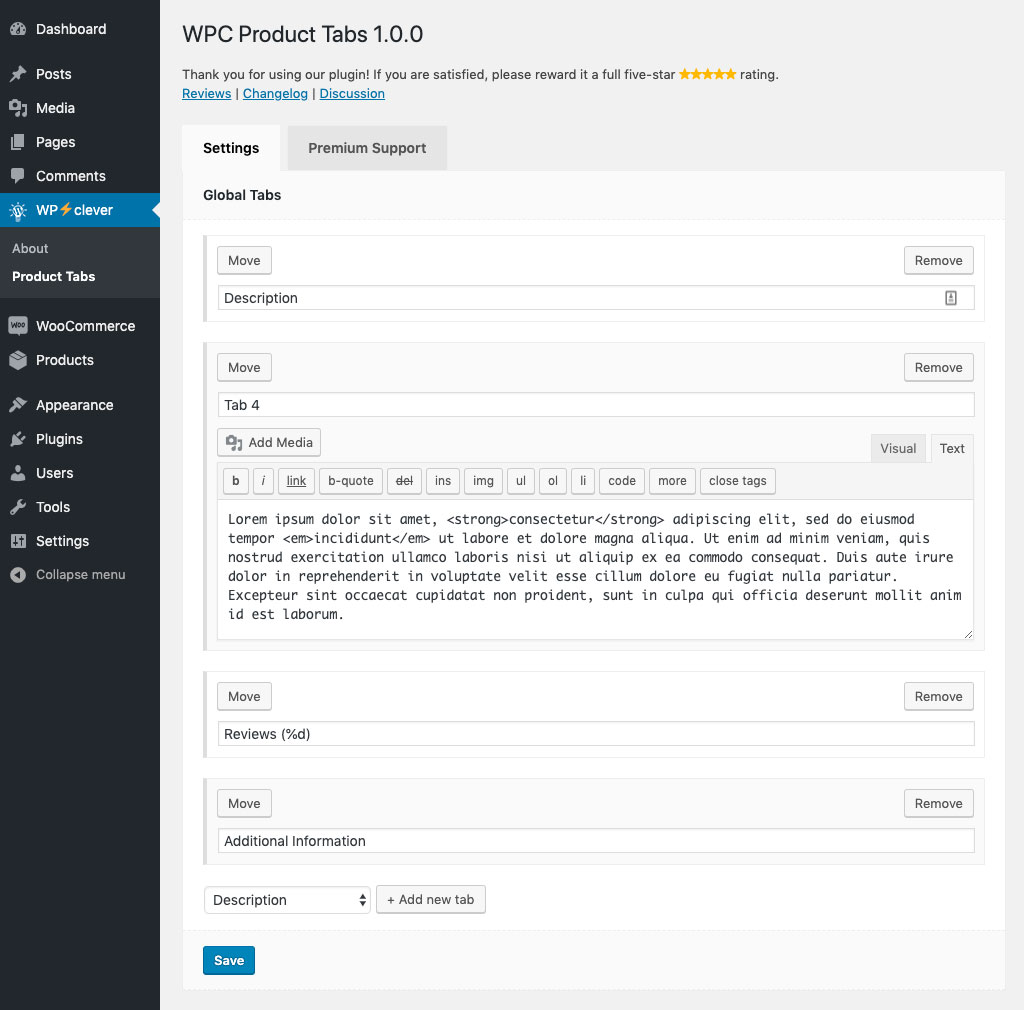This screenshot has width=1024, height=1010.
Task: Open the Media library icon
Action: pos(18,108)
